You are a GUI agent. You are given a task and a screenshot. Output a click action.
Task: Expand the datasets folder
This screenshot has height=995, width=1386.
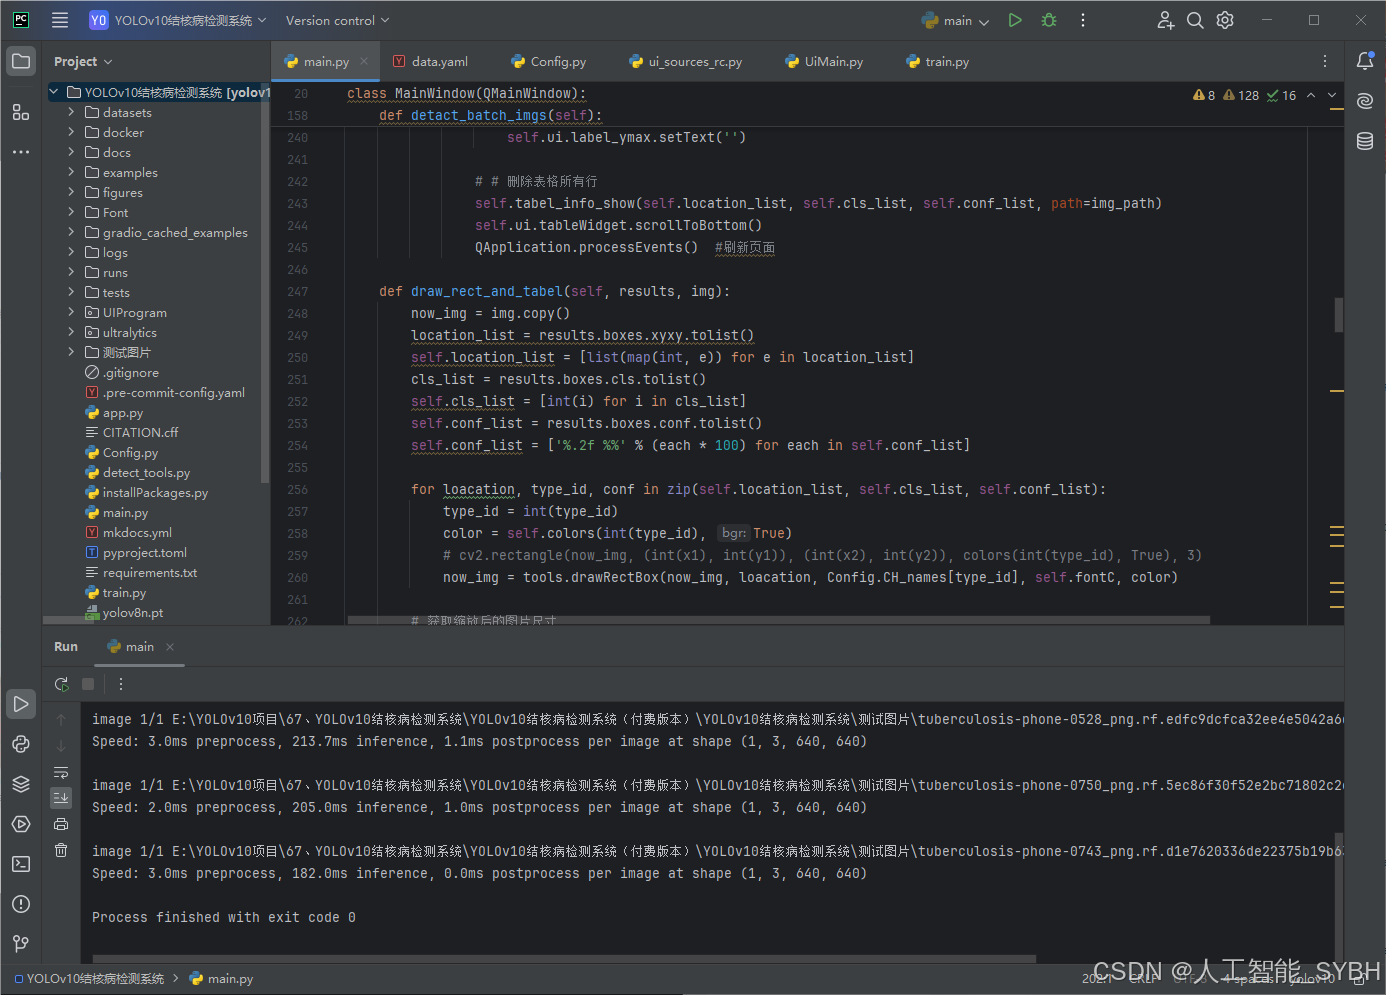tap(71, 112)
